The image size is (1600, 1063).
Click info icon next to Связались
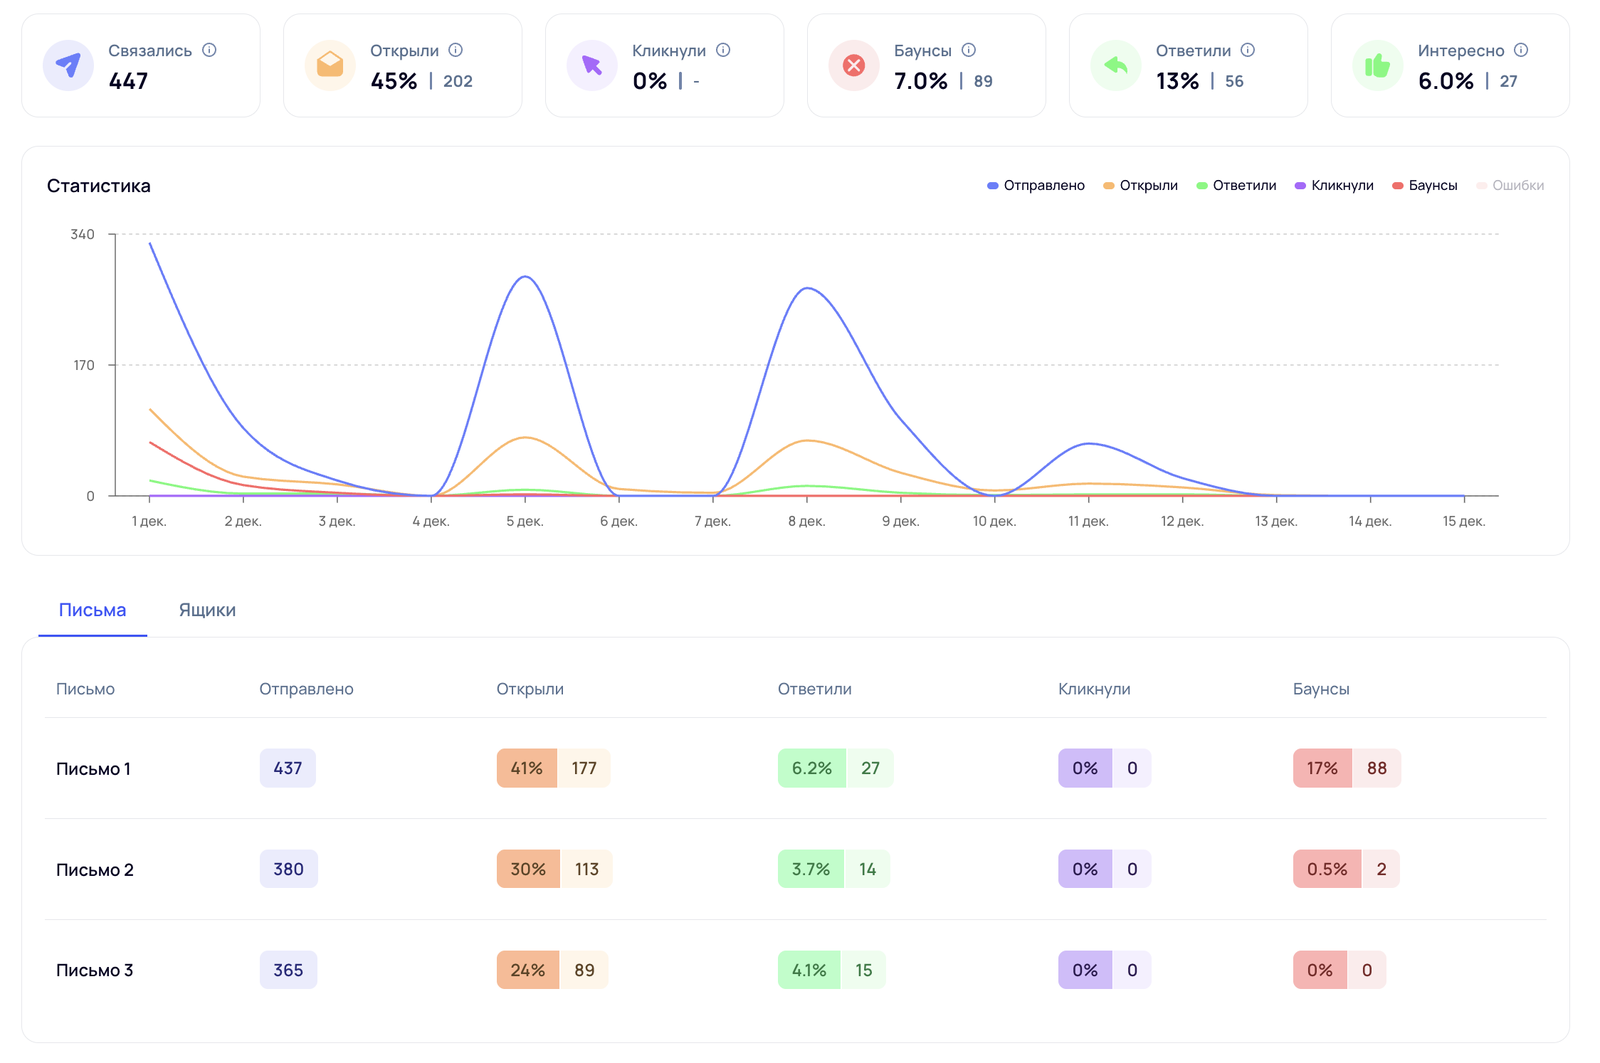click(209, 50)
